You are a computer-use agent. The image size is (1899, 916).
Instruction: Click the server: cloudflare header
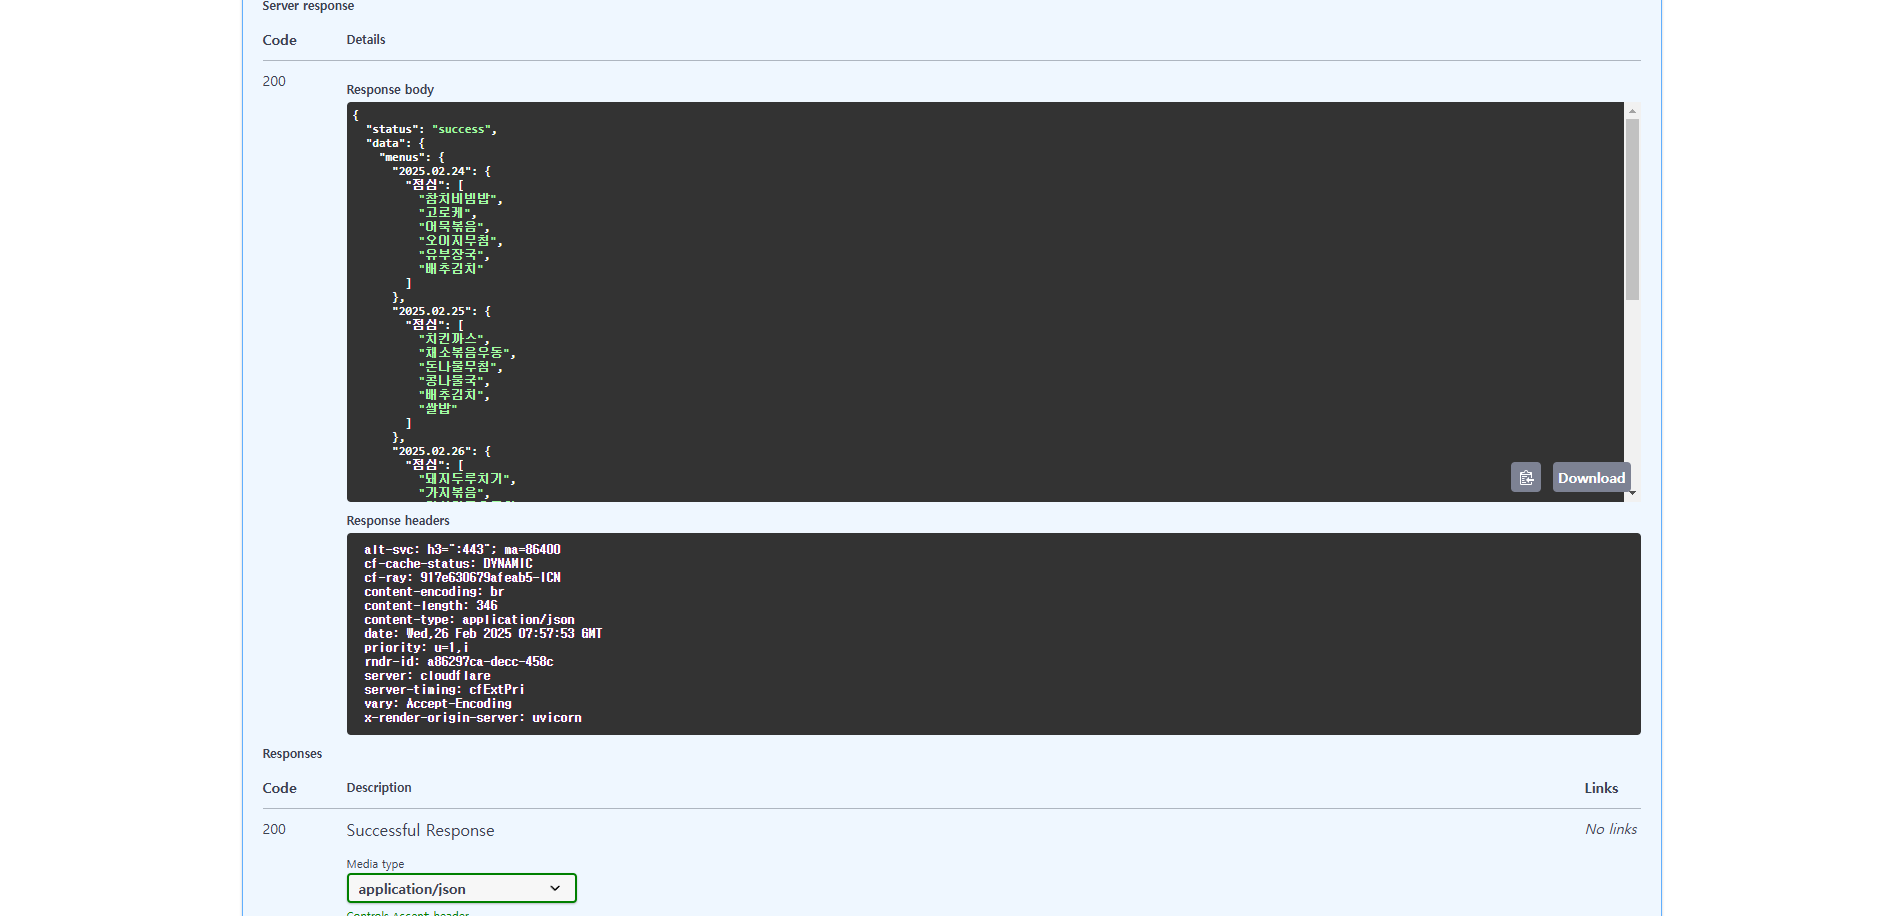(427, 675)
